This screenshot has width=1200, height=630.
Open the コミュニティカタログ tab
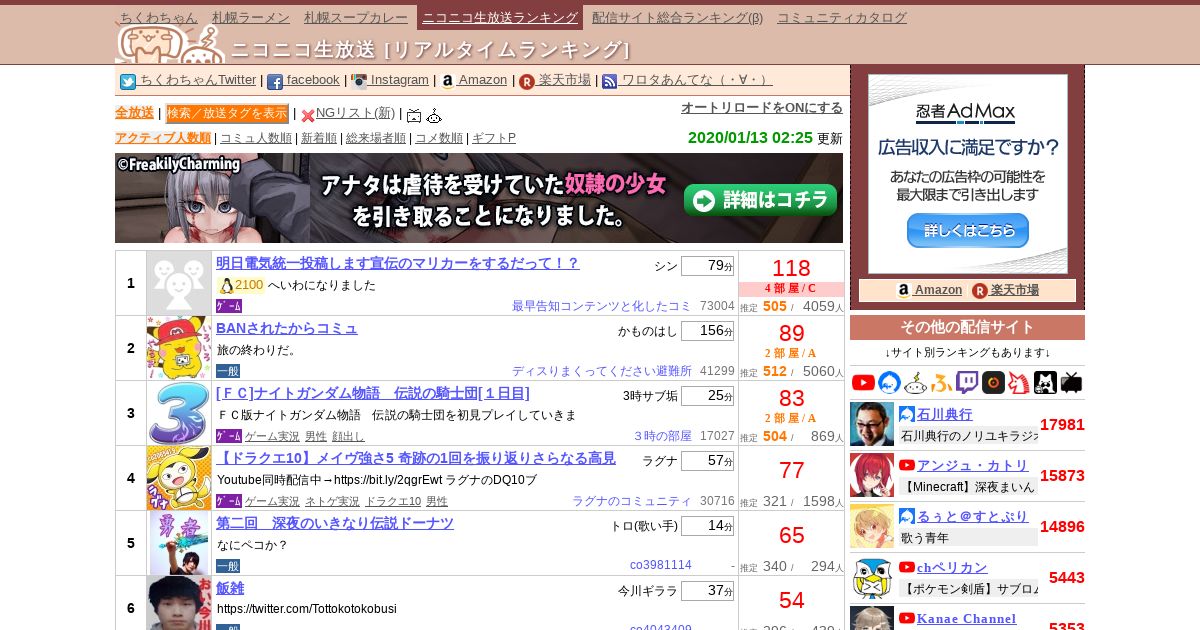point(842,17)
